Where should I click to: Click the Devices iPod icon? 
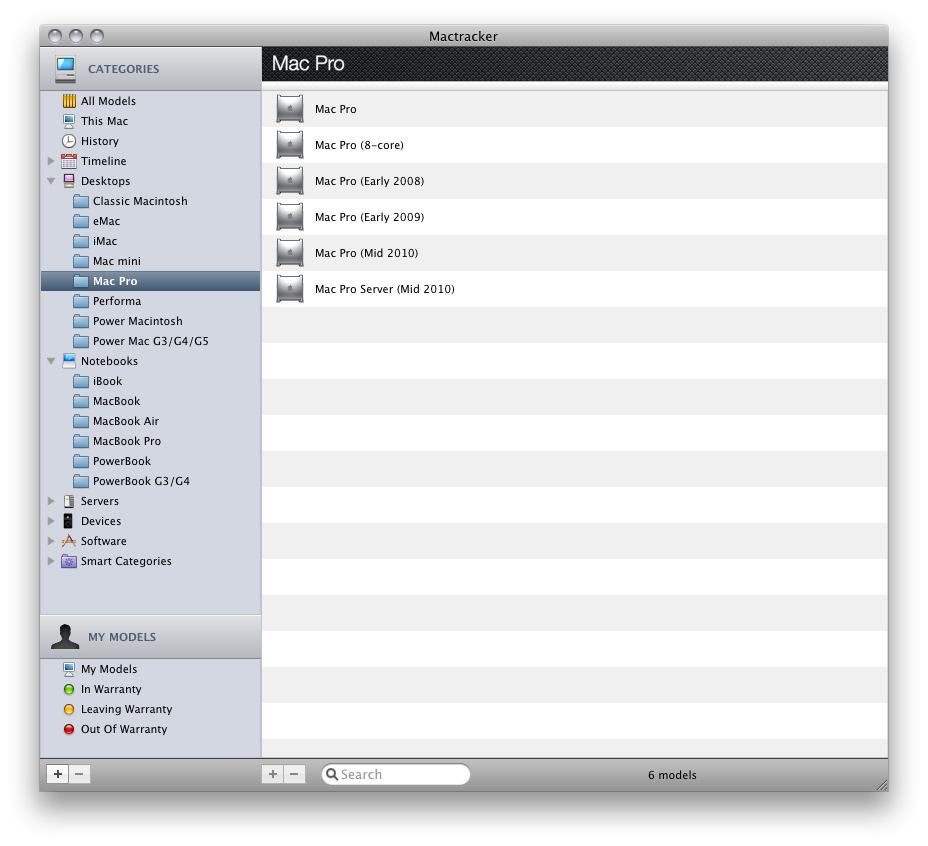coord(69,521)
